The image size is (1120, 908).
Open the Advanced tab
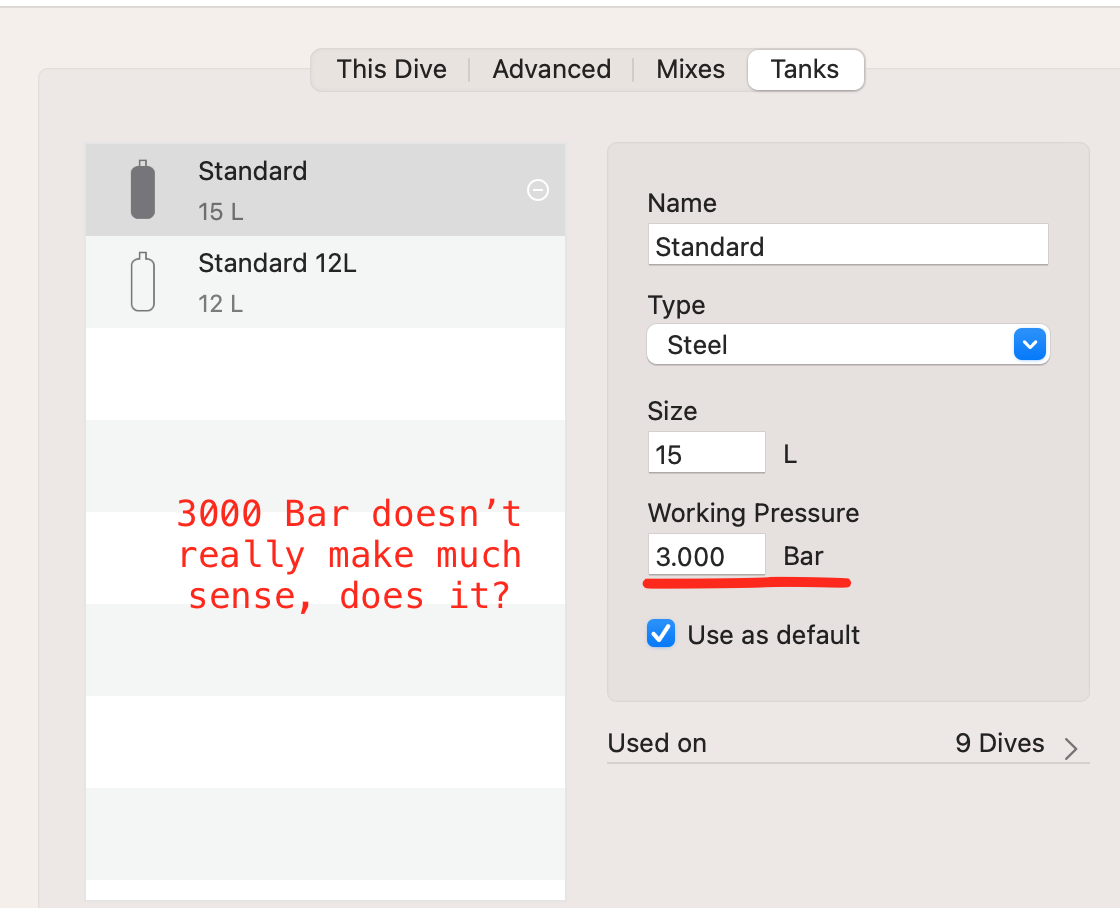click(551, 69)
